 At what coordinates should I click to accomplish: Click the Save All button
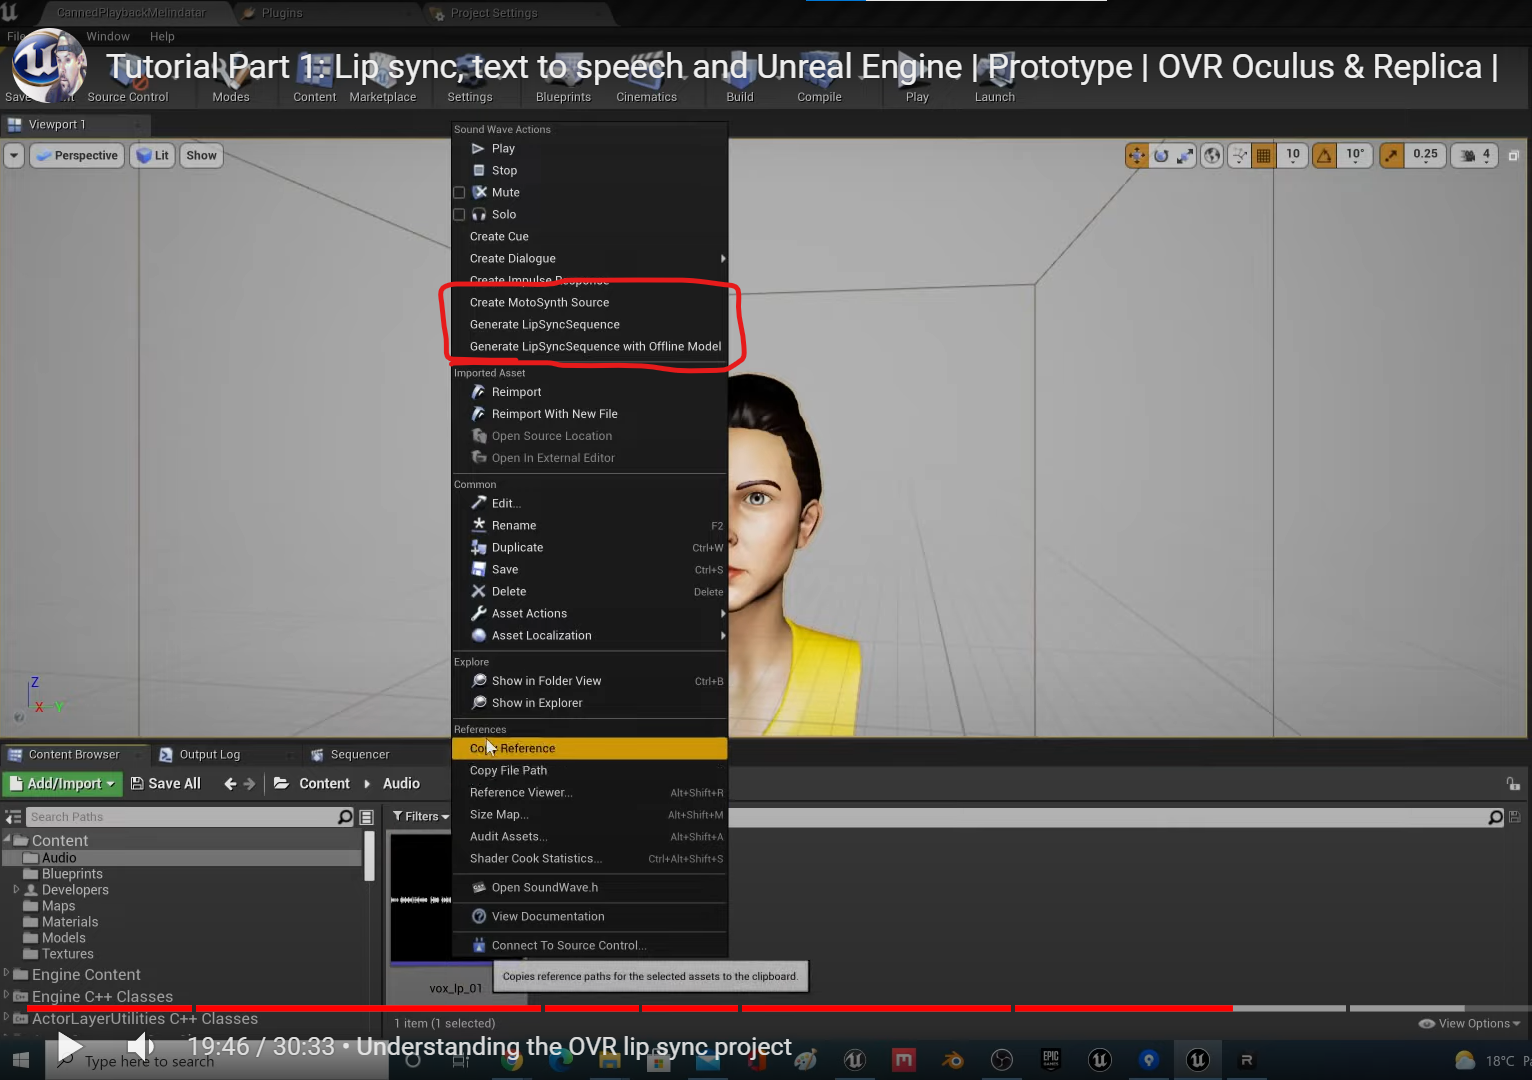(x=166, y=784)
